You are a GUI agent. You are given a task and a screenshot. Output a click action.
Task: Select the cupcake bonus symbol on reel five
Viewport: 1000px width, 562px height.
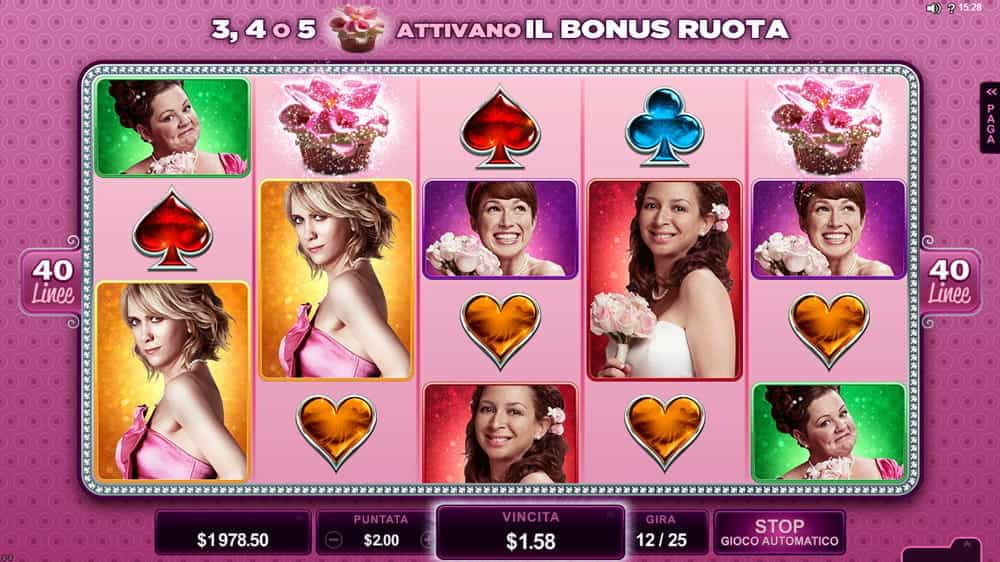click(828, 126)
